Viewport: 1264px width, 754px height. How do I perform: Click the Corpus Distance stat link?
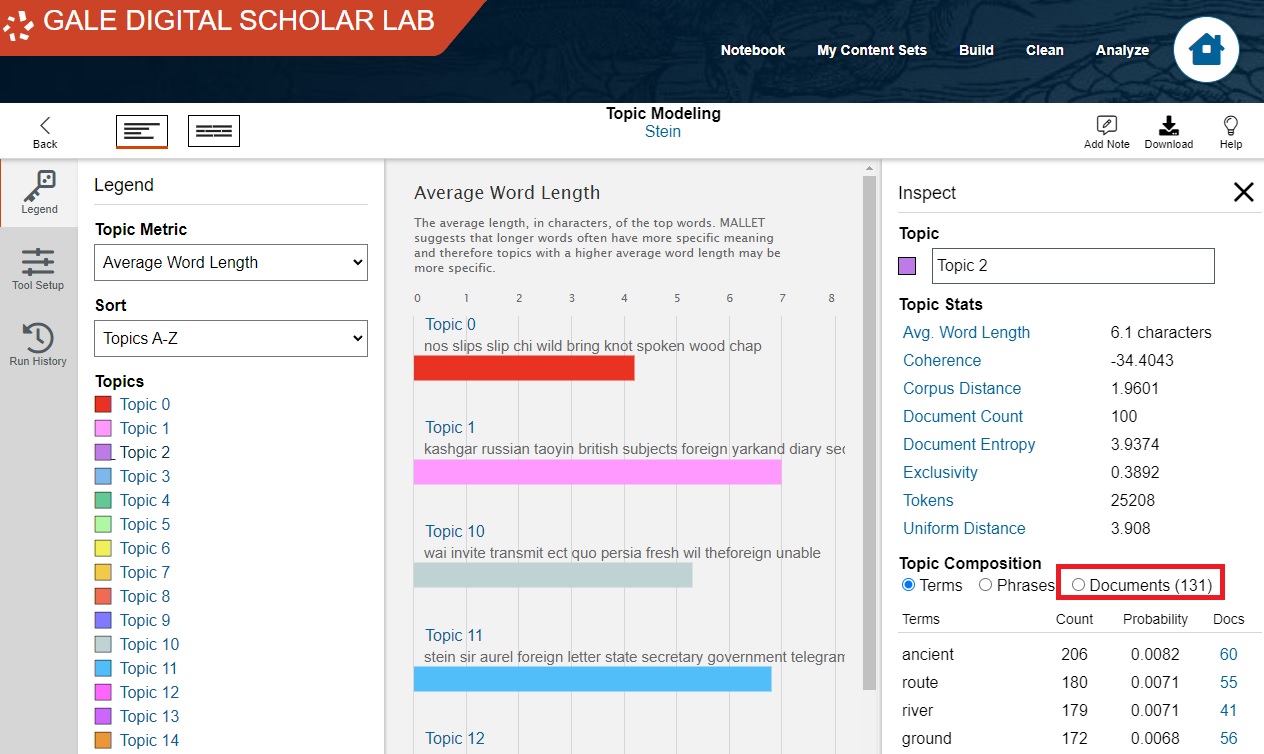click(962, 388)
